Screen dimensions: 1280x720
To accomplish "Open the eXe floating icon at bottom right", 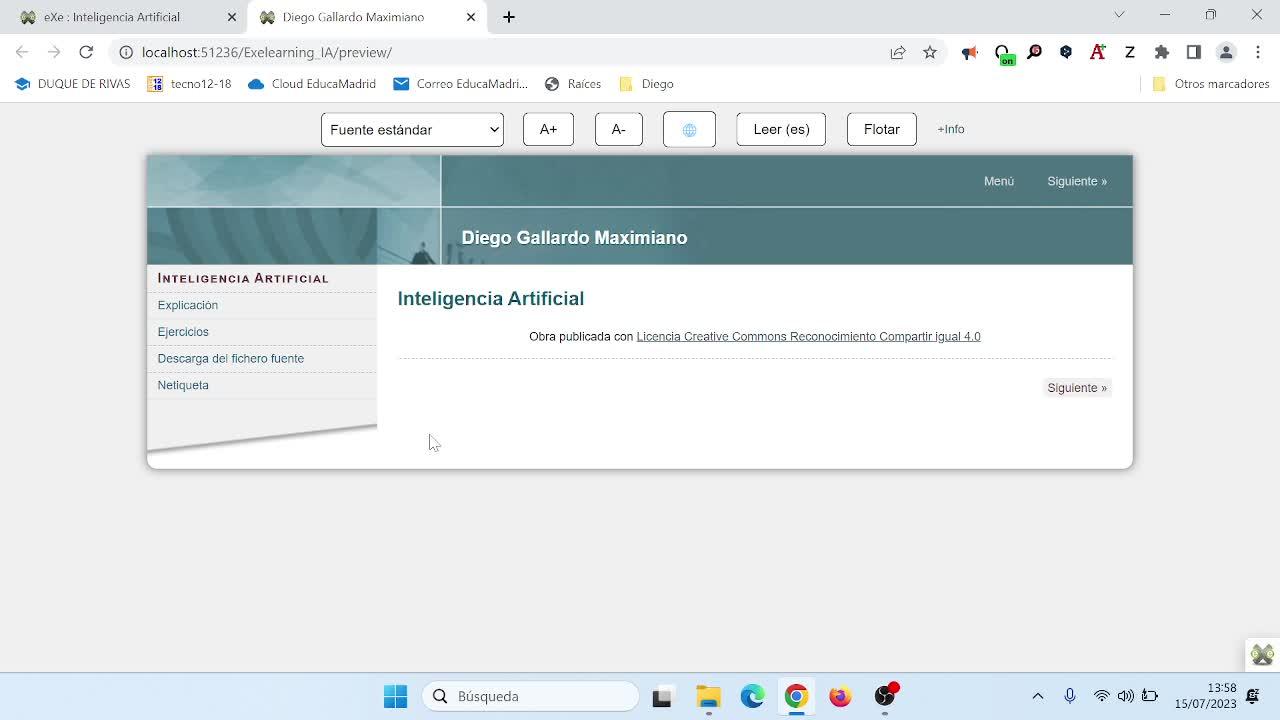I will click(x=1262, y=655).
